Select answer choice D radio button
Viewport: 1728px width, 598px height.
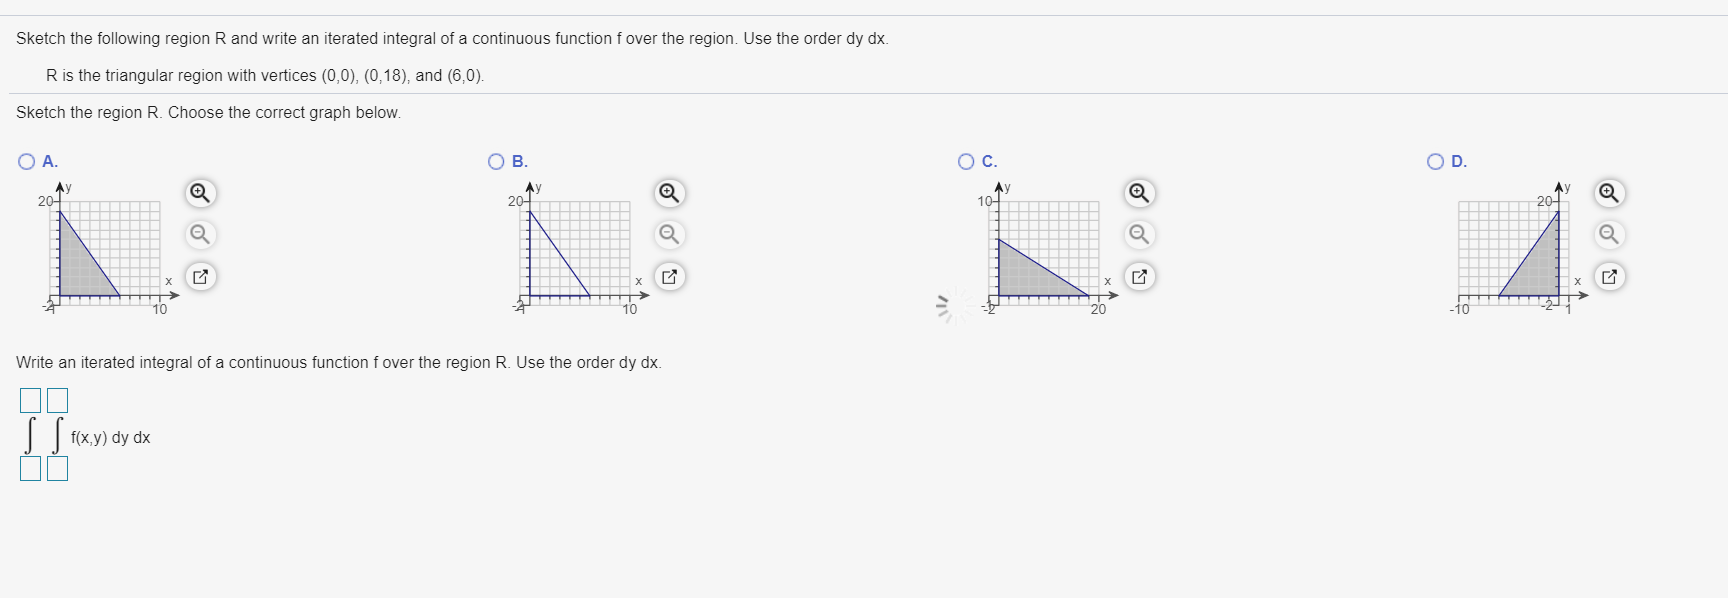[1435, 159]
